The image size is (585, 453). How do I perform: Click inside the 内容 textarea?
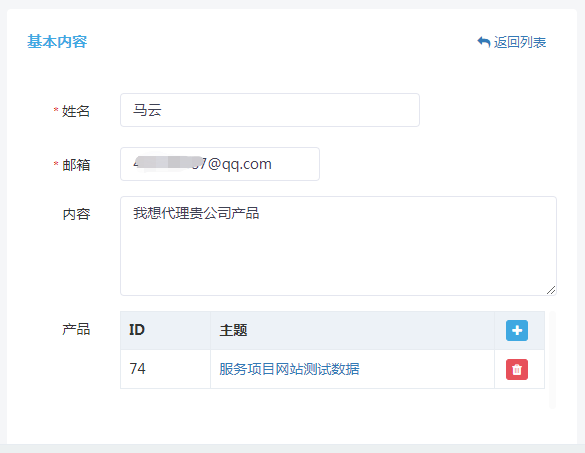point(338,246)
